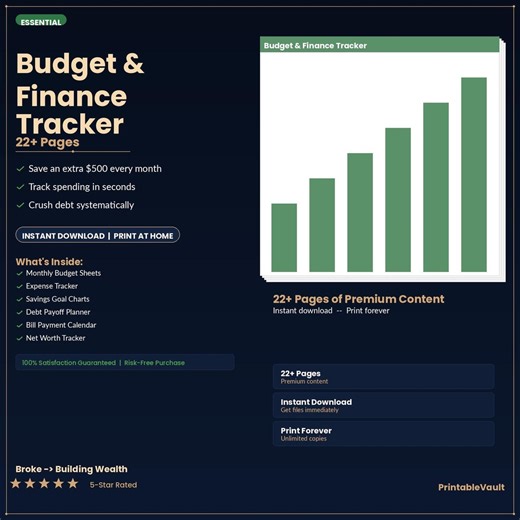The height and width of the screenshot is (520, 520).
Task: Click 'Save an extra $500 every month'
Action: point(95,169)
